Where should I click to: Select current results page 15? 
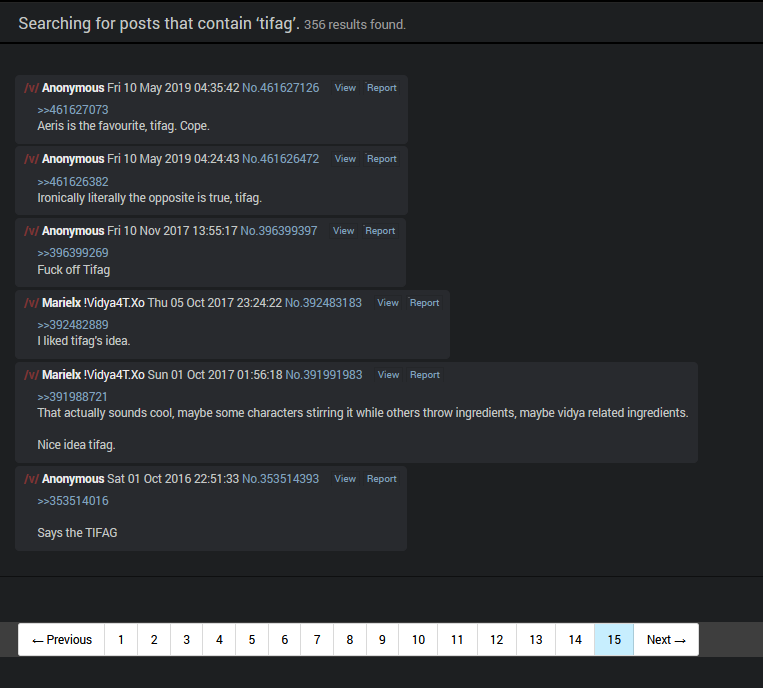614,640
